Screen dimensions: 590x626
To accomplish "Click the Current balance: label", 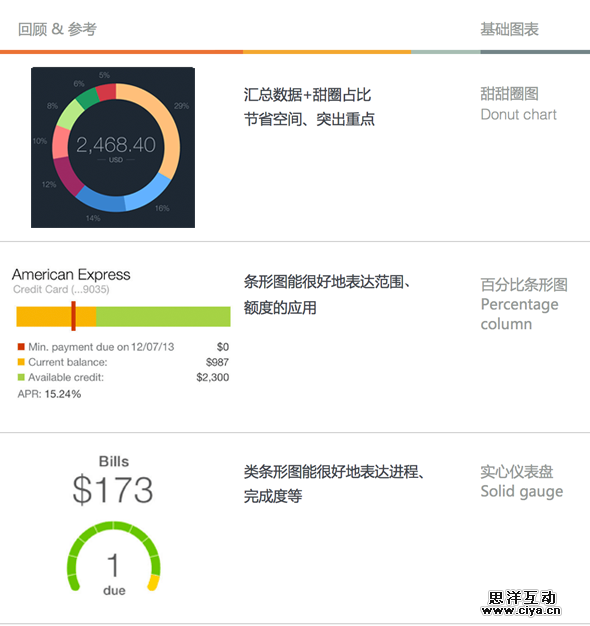I will (68, 362).
